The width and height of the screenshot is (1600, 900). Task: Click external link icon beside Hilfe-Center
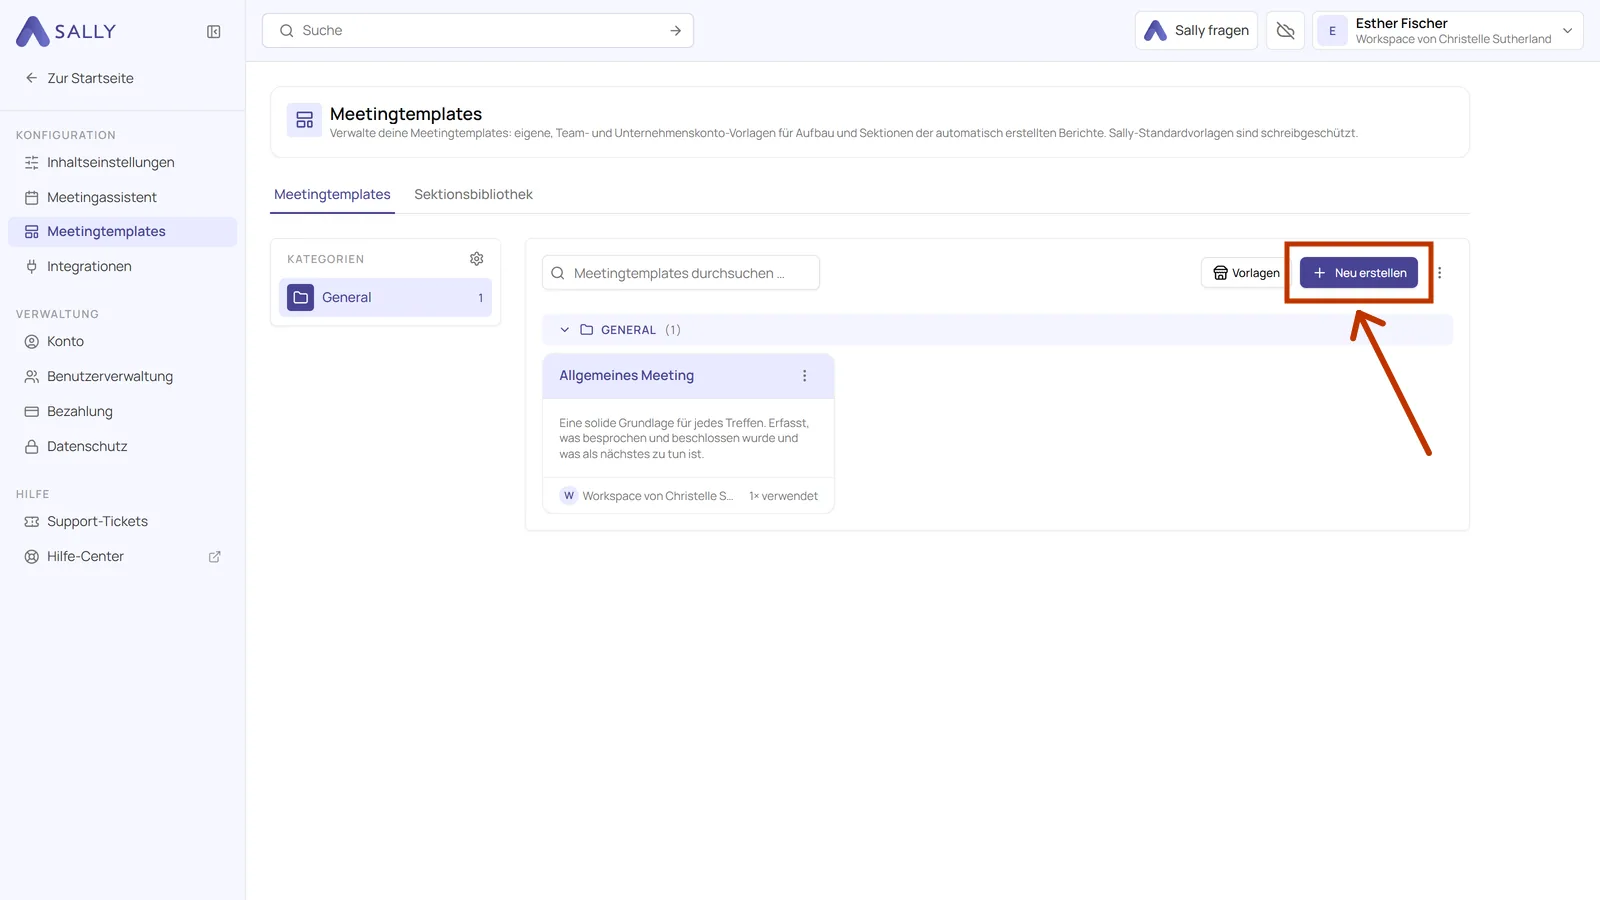click(x=214, y=557)
